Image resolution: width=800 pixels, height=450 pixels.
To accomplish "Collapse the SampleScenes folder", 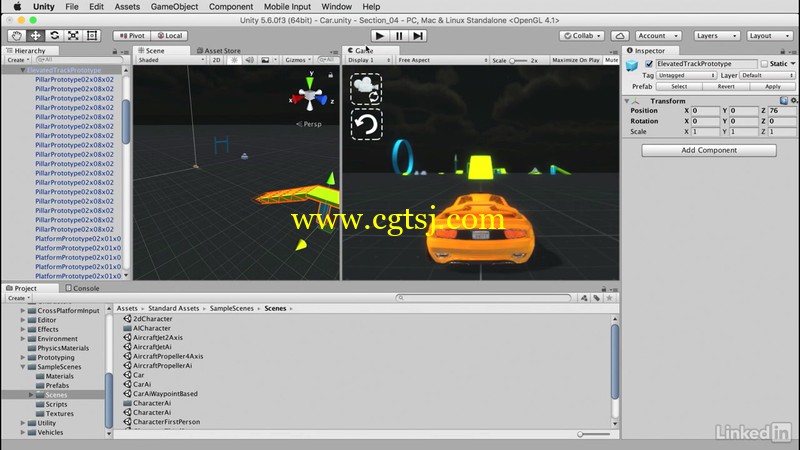I will (x=22, y=367).
